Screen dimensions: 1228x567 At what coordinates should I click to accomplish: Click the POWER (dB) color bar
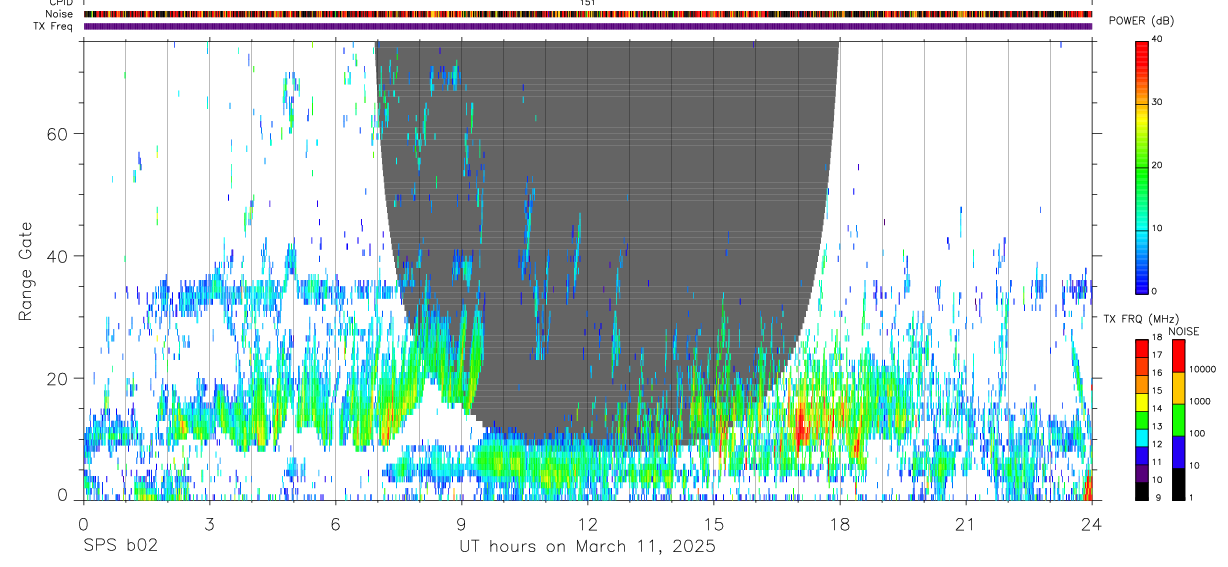(1143, 166)
